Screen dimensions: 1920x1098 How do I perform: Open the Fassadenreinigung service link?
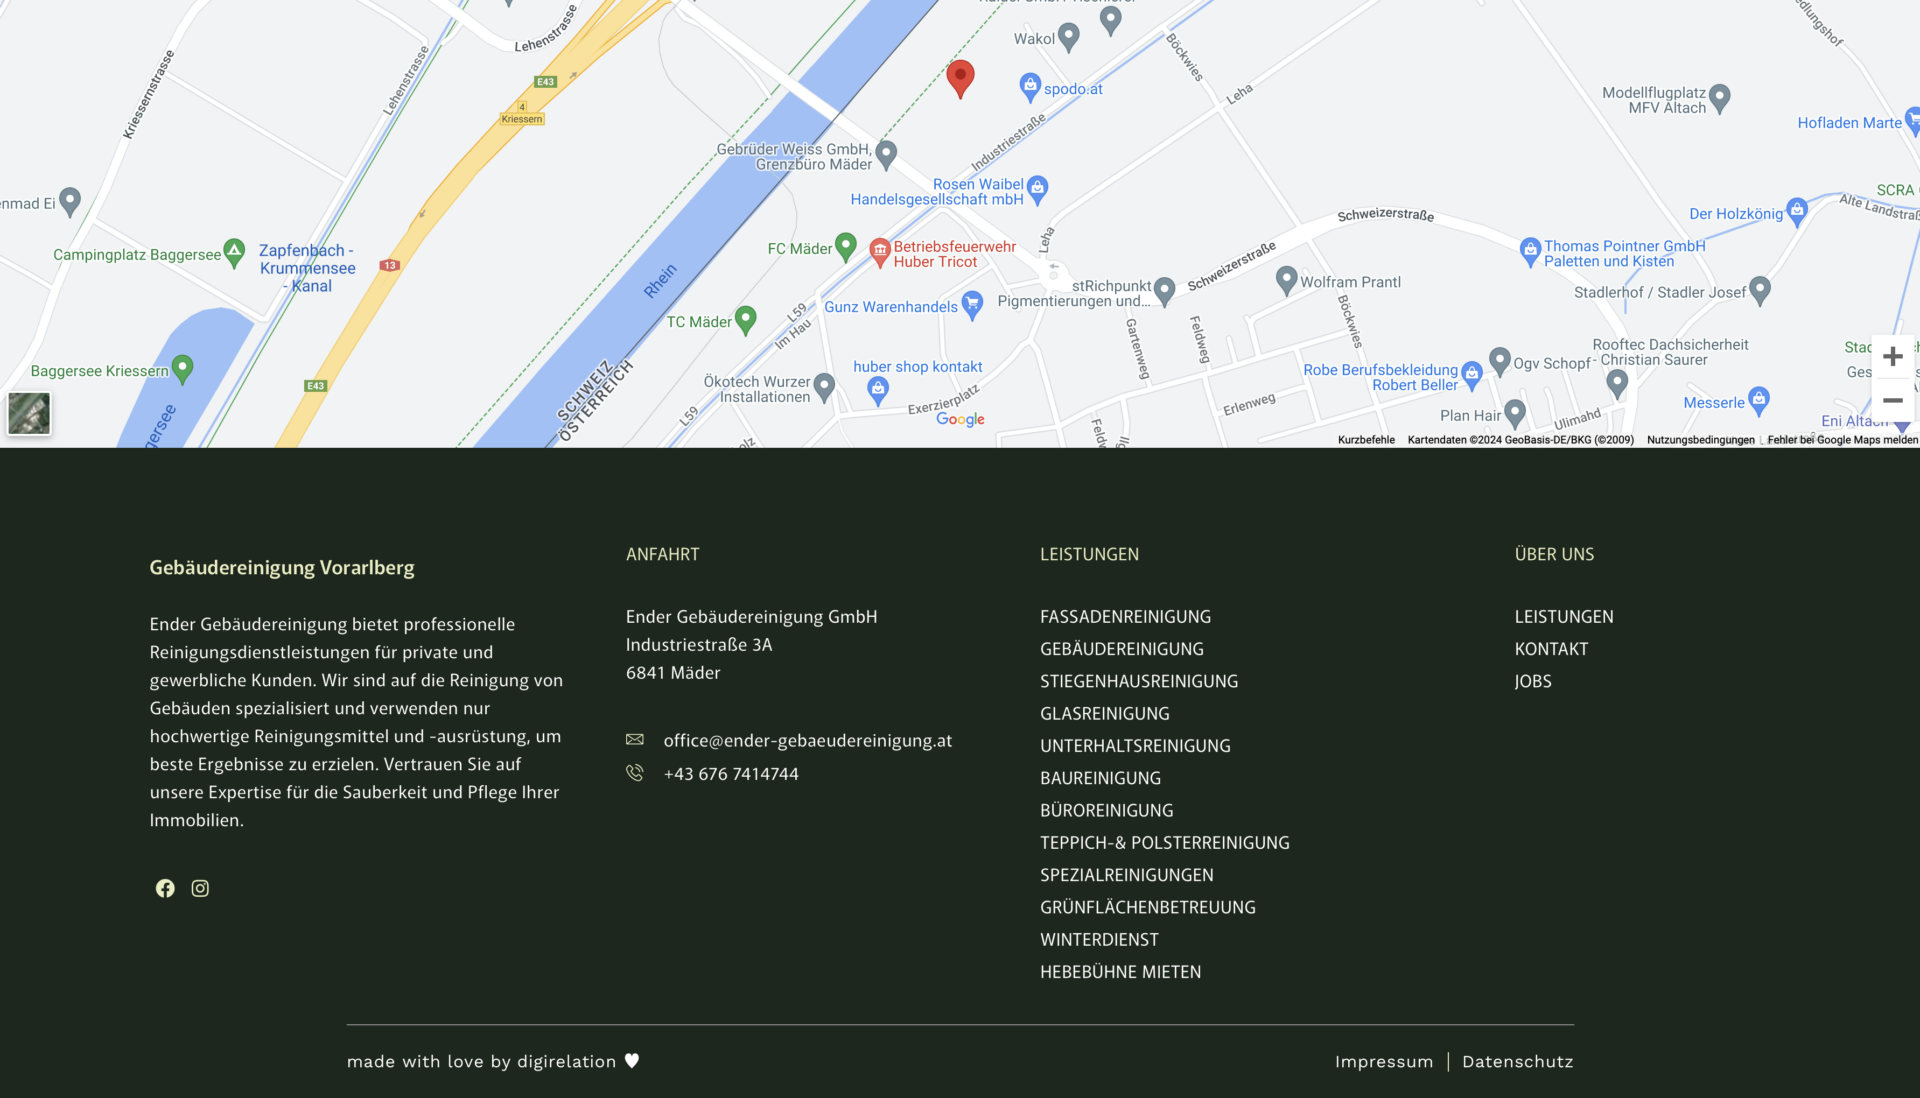(x=1125, y=617)
